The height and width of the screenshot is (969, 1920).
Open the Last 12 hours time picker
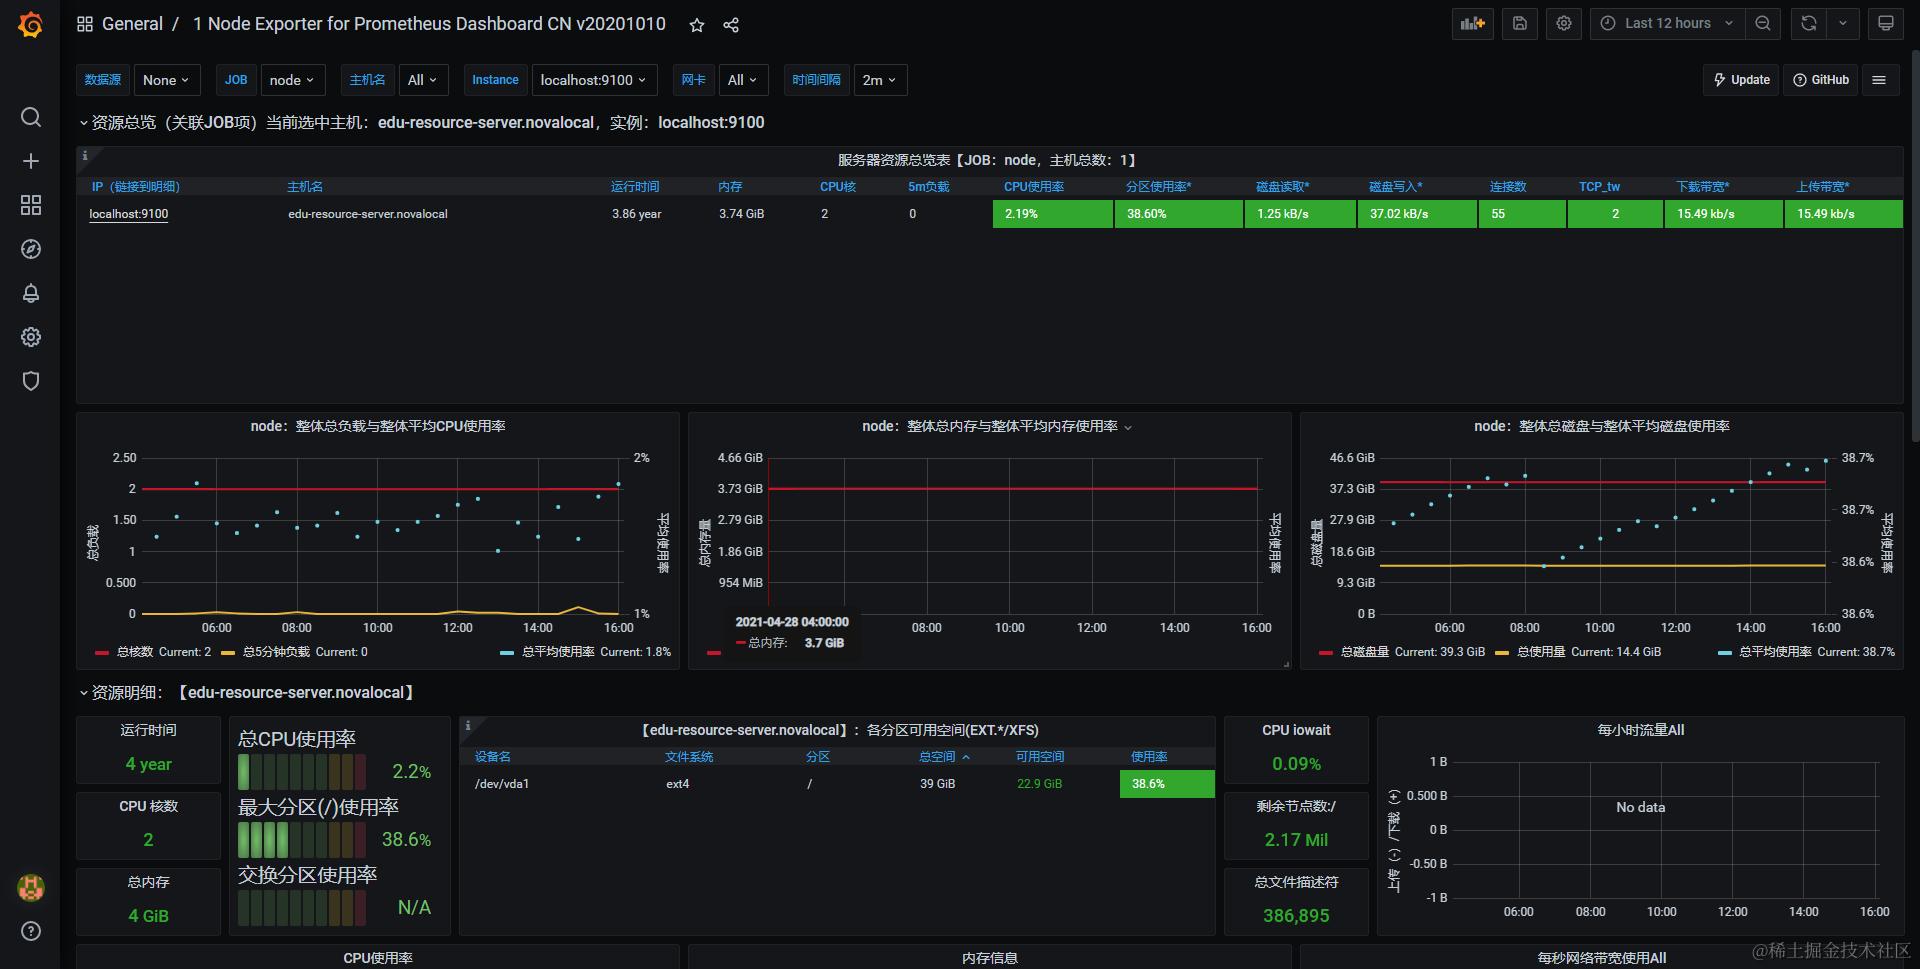tap(1667, 23)
